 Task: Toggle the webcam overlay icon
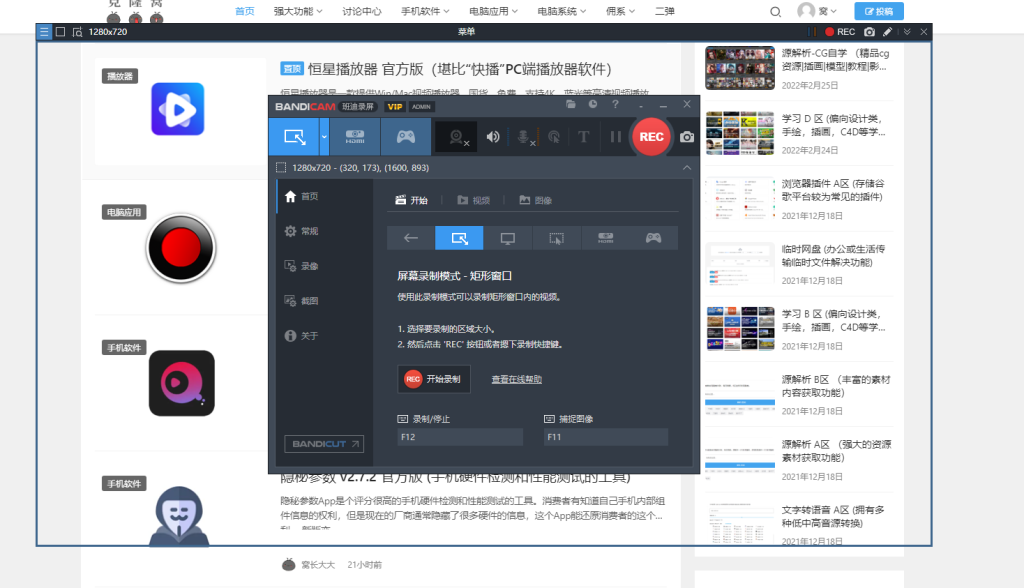point(457,137)
